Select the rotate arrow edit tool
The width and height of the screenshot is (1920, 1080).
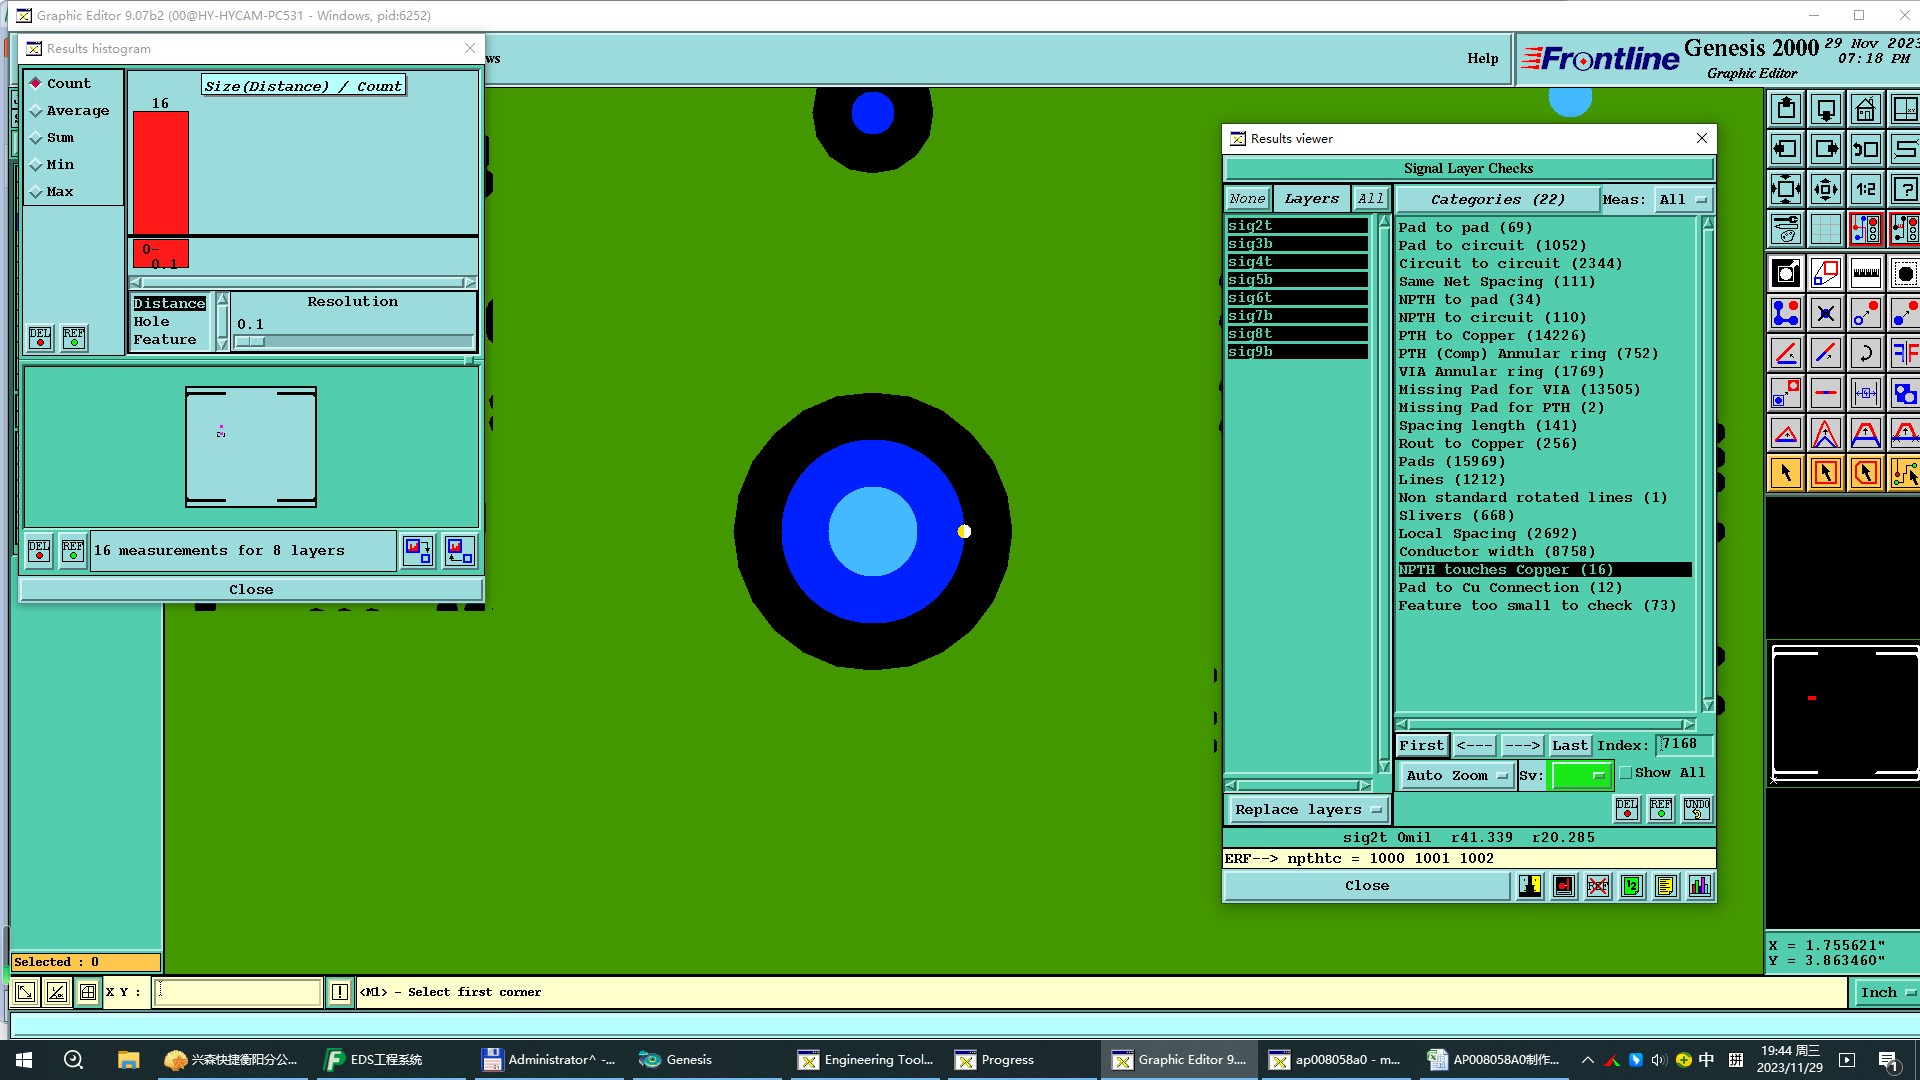click(1865, 353)
